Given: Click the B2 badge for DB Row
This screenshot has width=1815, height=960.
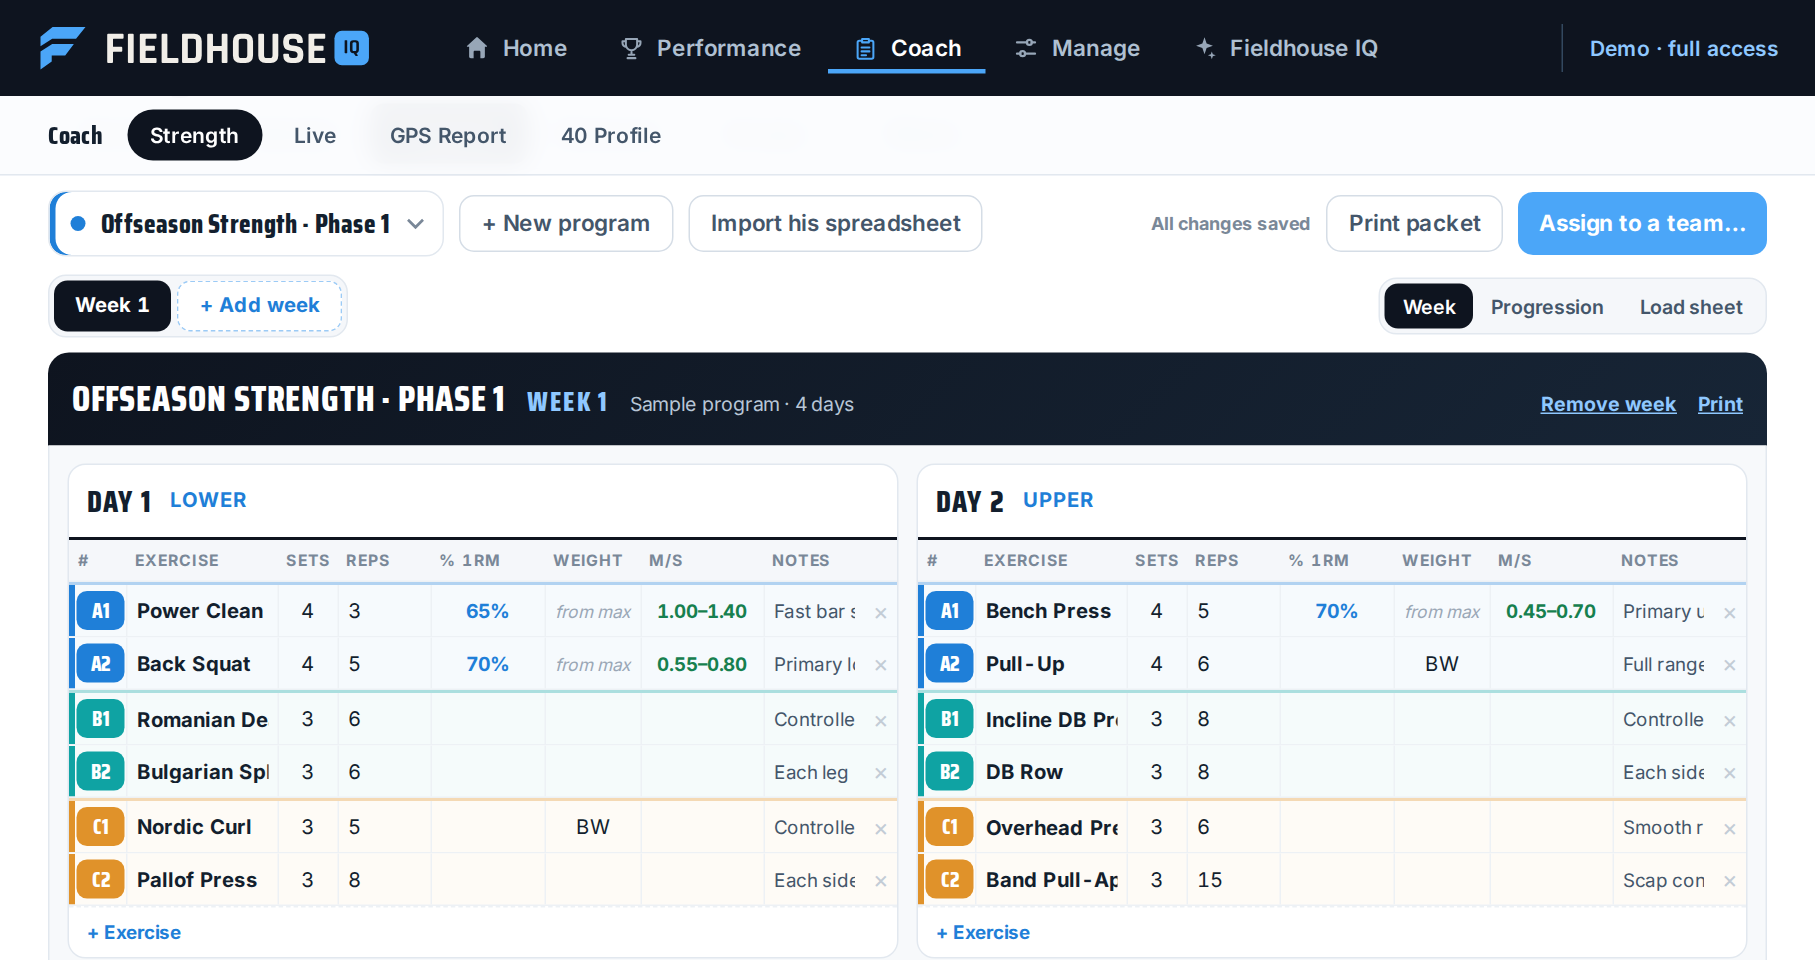Looking at the screenshot, I should tap(950, 772).
